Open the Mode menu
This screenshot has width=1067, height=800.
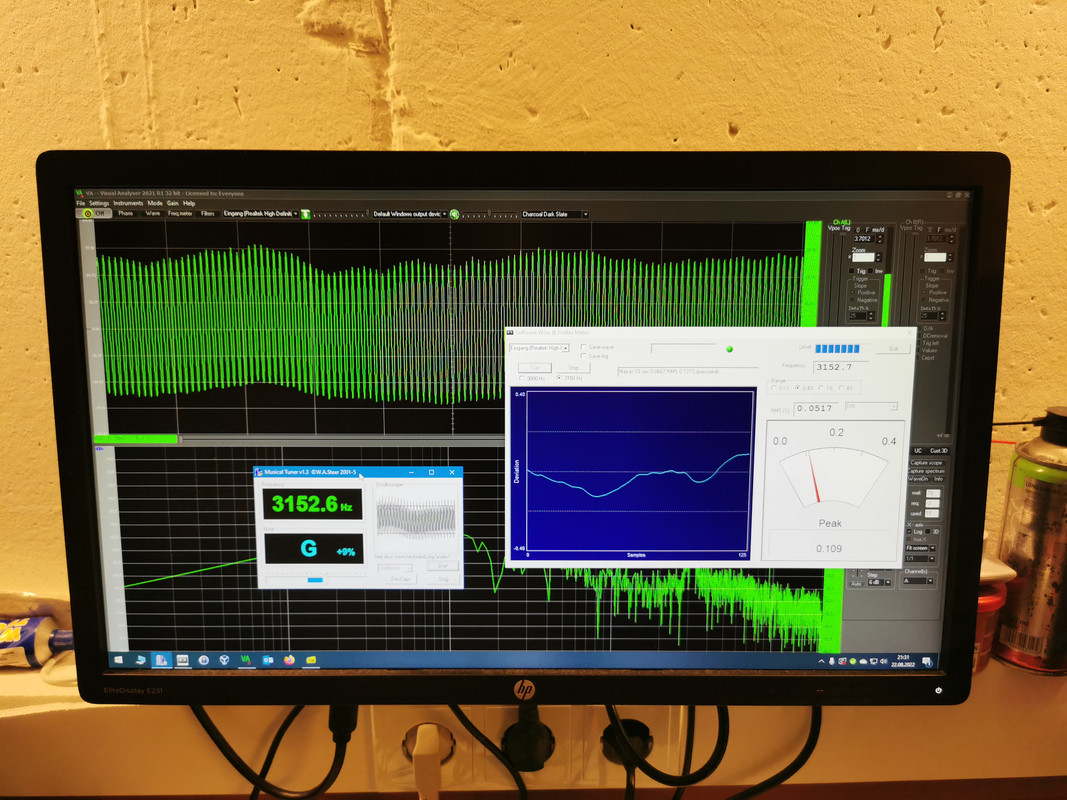155,203
